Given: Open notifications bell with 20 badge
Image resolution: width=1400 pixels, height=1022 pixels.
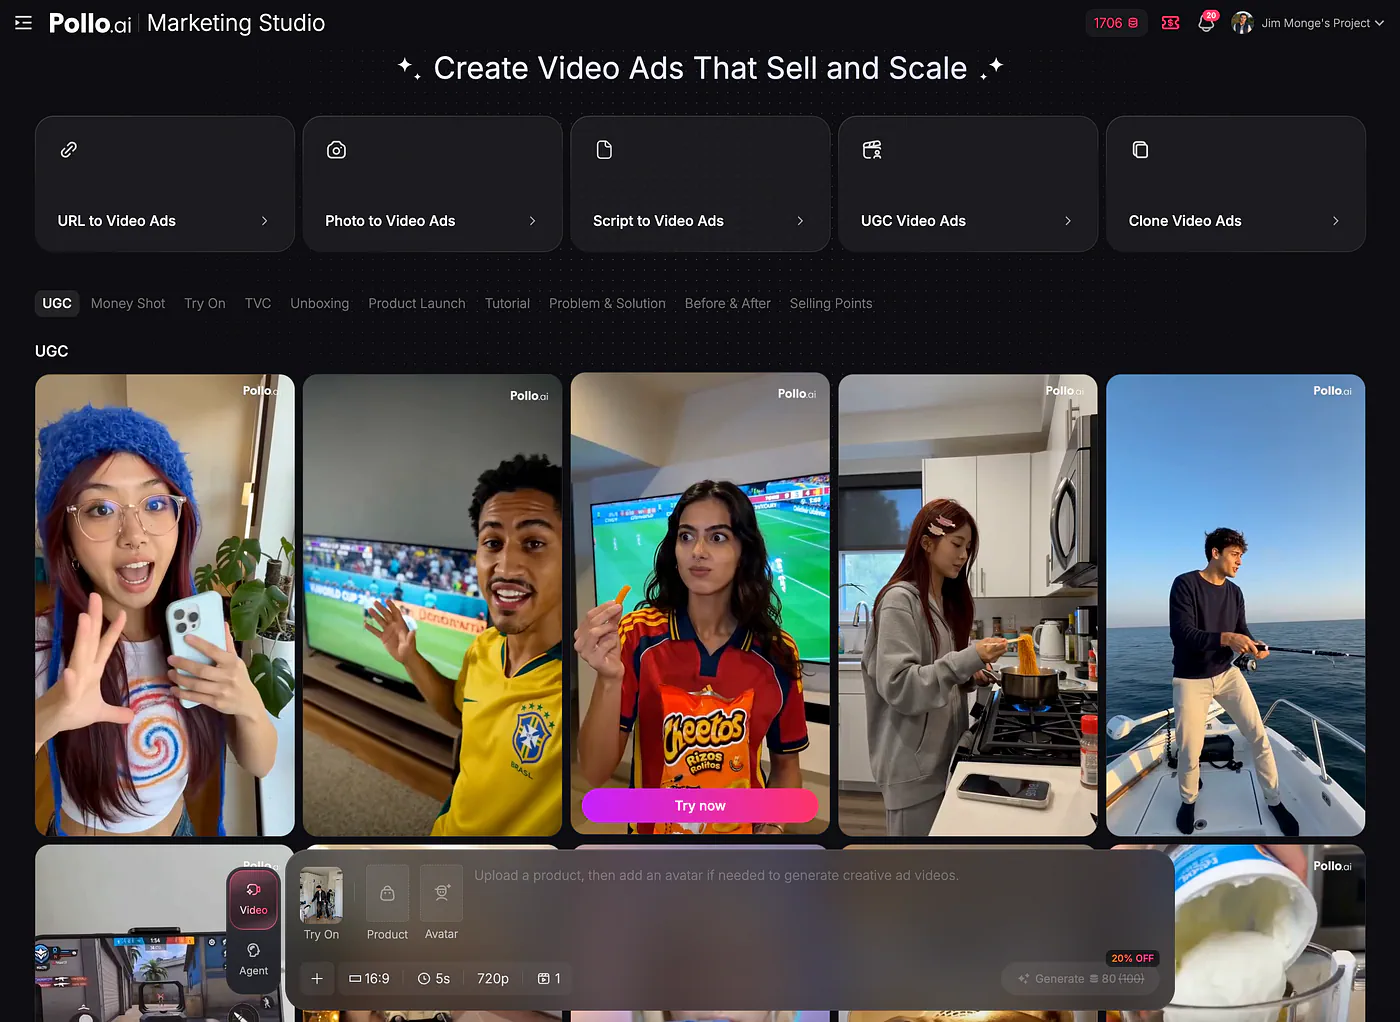Looking at the screenshot, I should tap(1206, 23).
